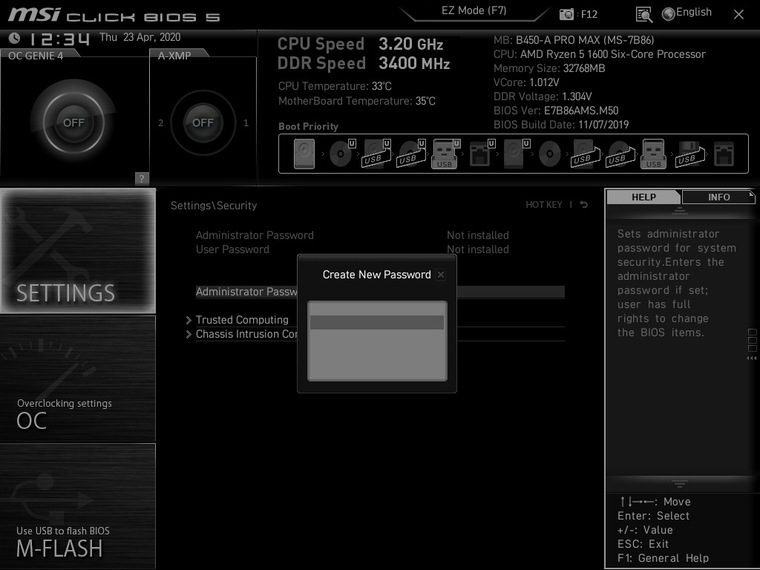
Task: Expand the Chassis Intrusion Configuration submenu
Action: tap(242, 334)
